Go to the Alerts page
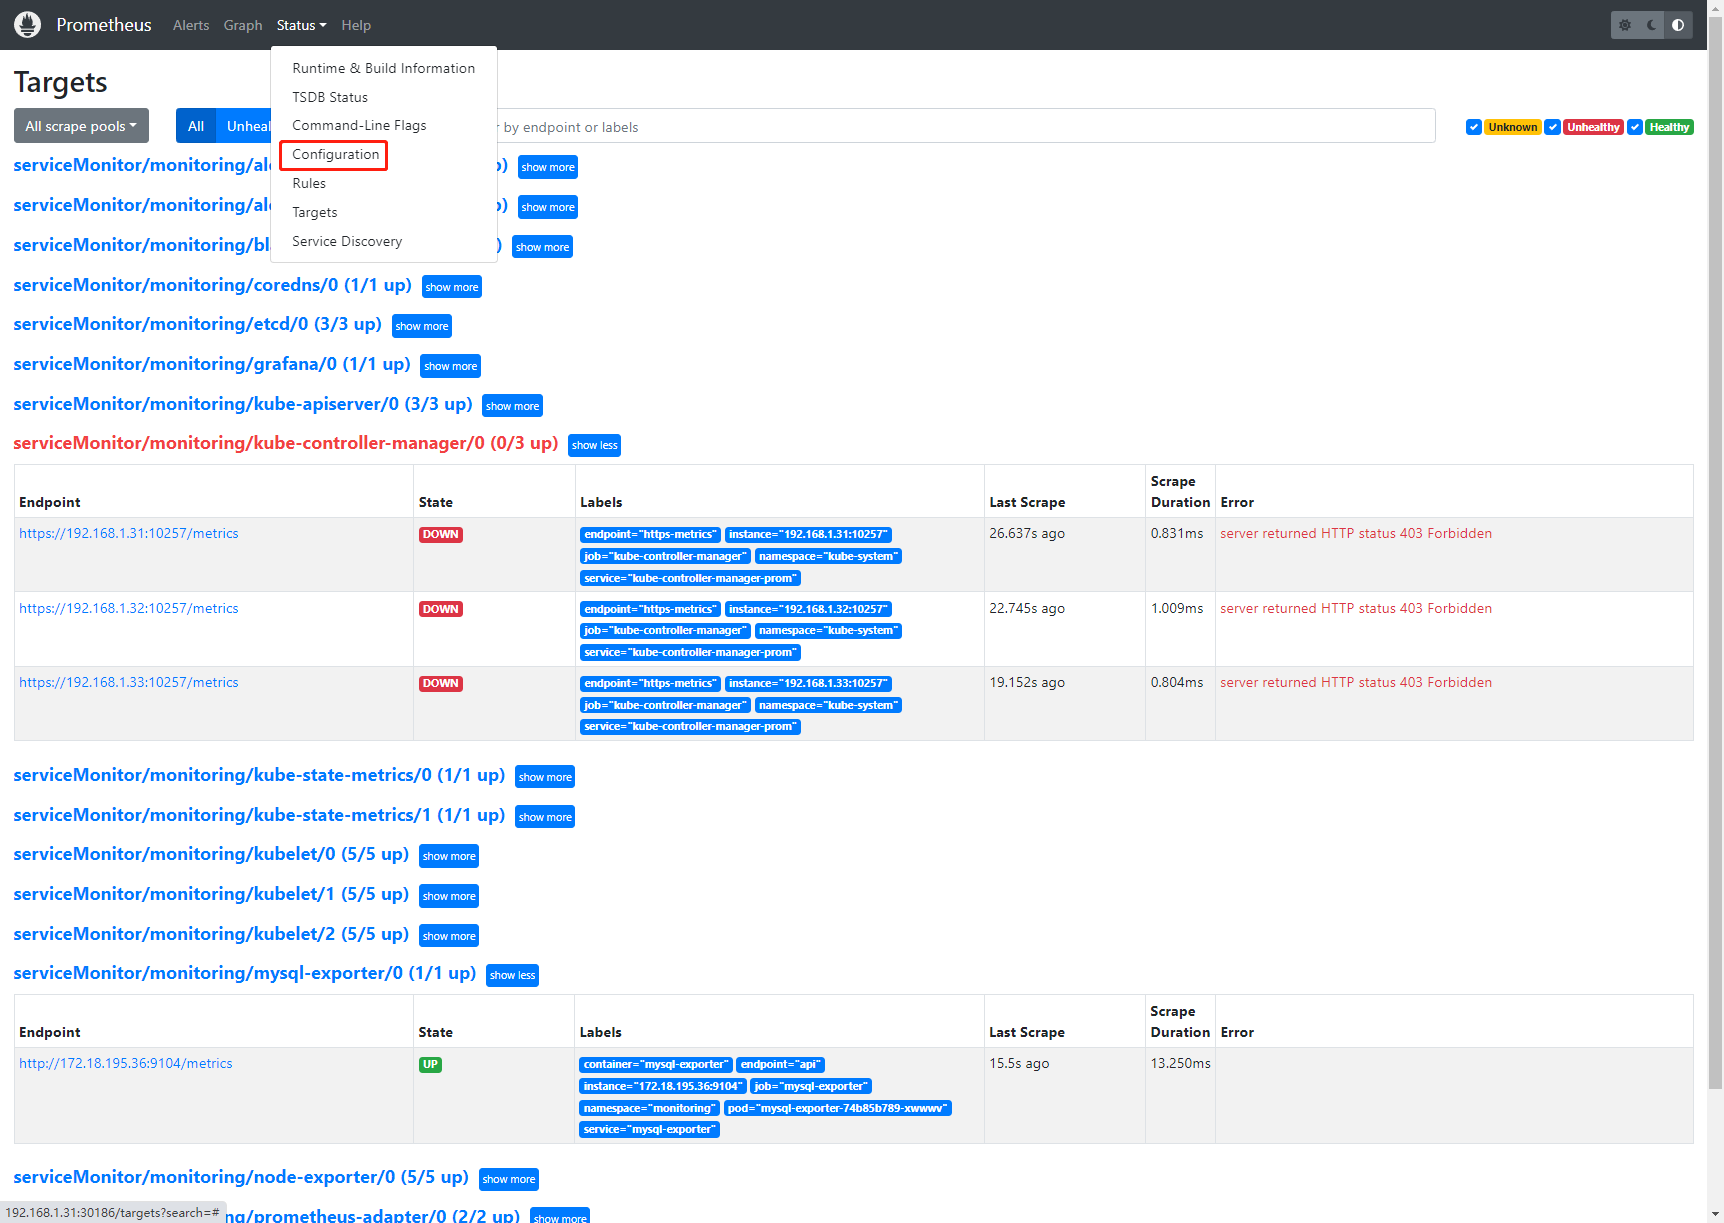The height and width of the screenshot is (1223, 1724). [x=191, y=25]
